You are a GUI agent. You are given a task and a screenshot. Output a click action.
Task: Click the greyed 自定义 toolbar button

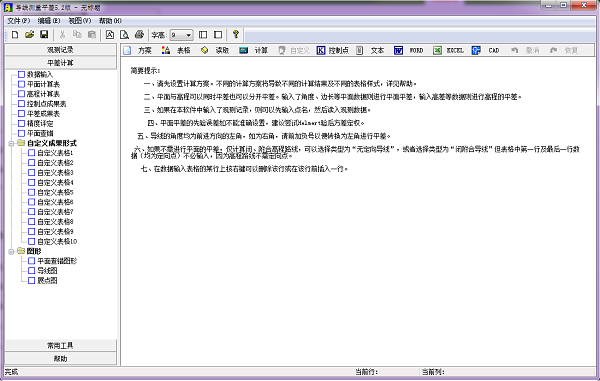coord(294,50)
